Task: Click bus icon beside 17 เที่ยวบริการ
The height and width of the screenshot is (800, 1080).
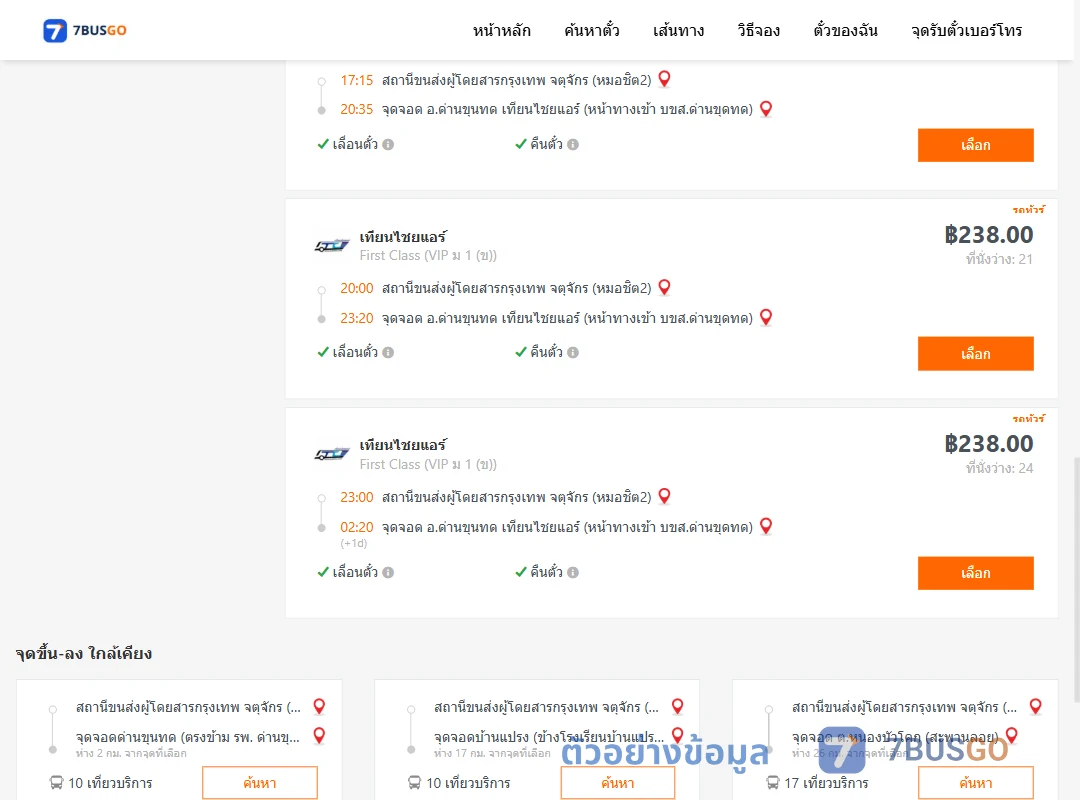Action: click(x=773, y=783)
